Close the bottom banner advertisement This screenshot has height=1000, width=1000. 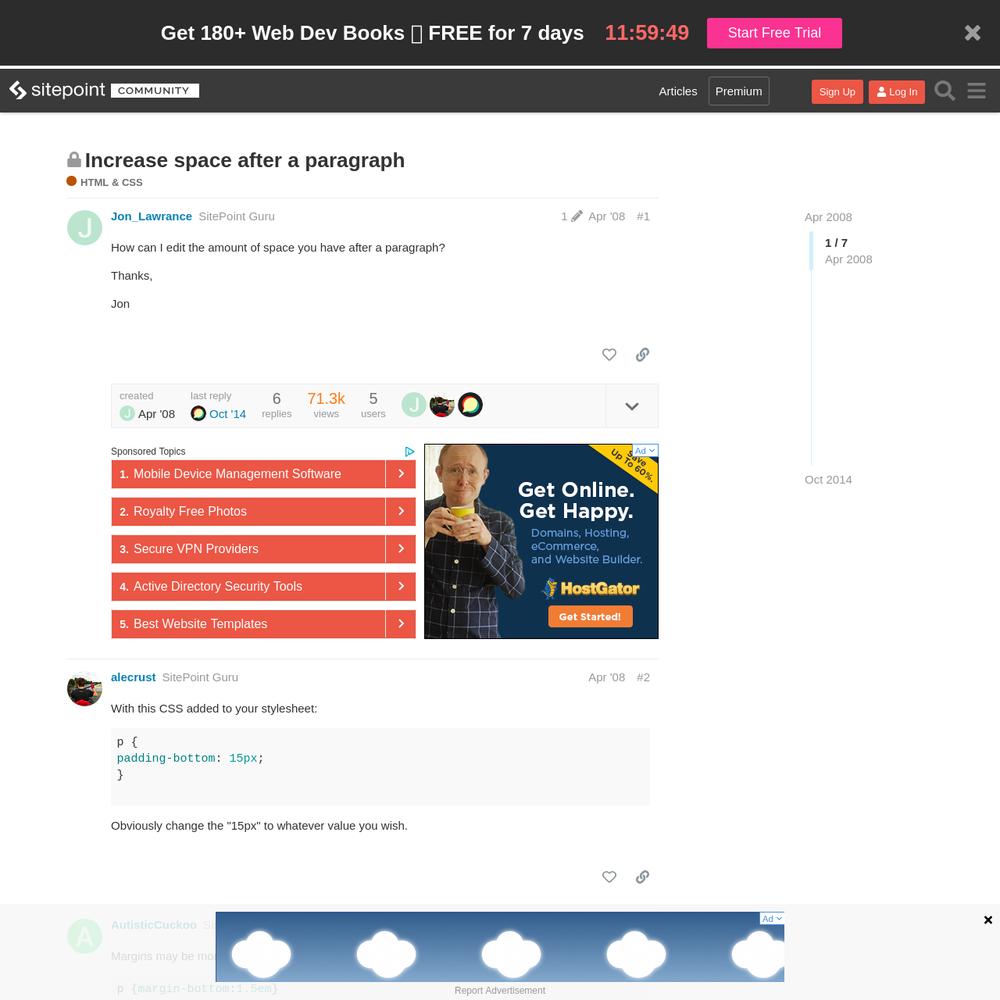click(x=988, y=920)
